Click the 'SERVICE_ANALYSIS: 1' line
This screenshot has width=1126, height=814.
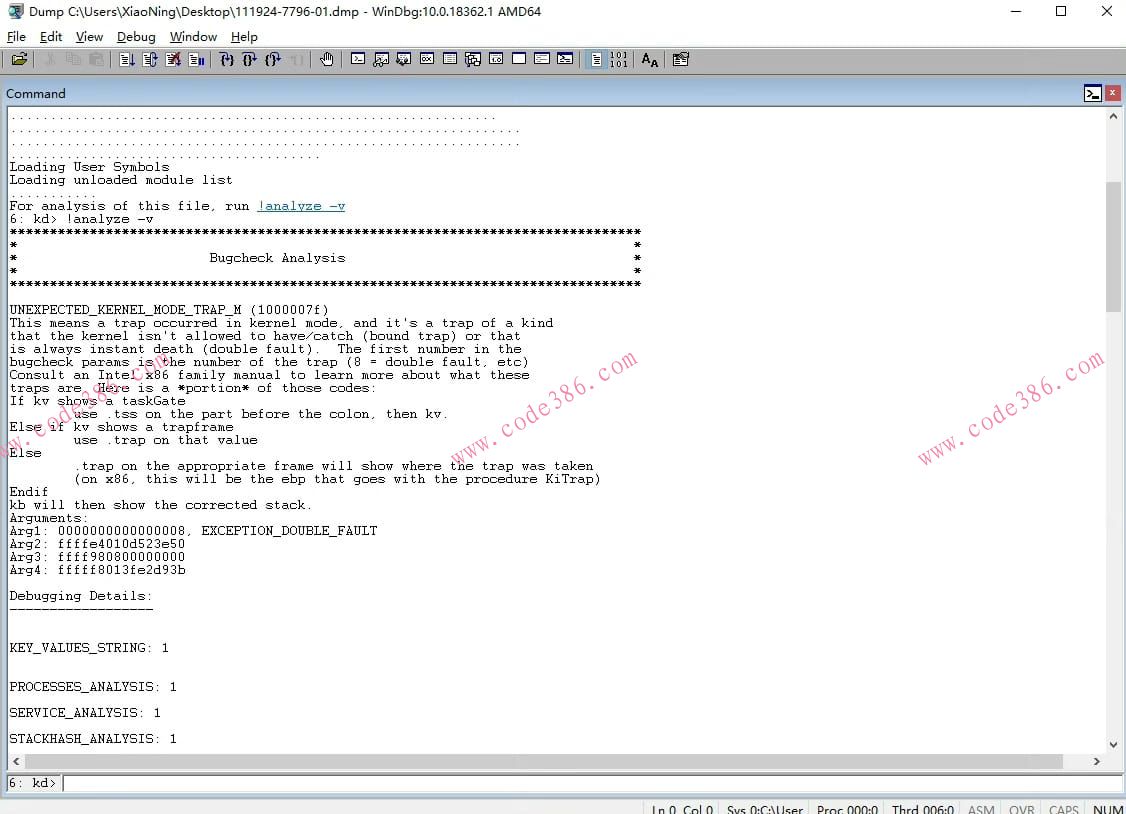click(85, 712)
